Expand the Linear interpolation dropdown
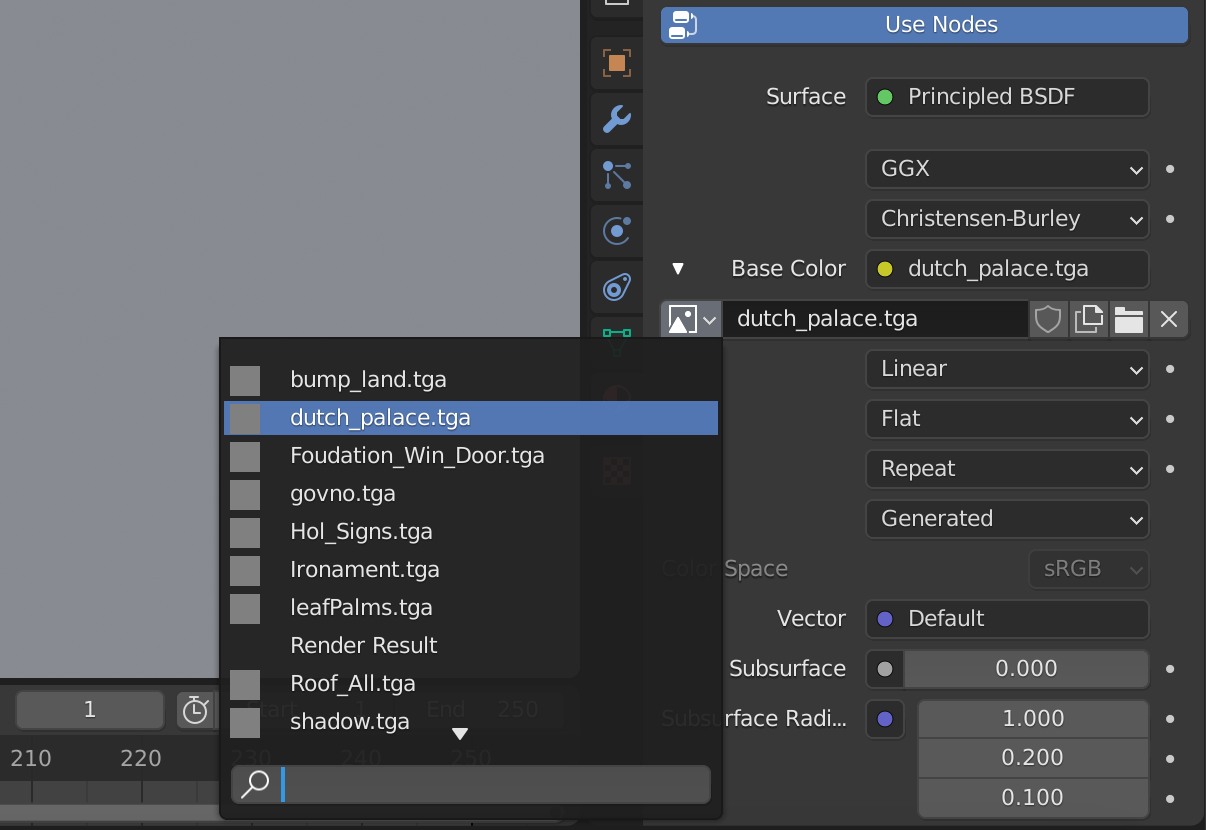Viewport: 1206px width, 830px height. click(1007, 369)
